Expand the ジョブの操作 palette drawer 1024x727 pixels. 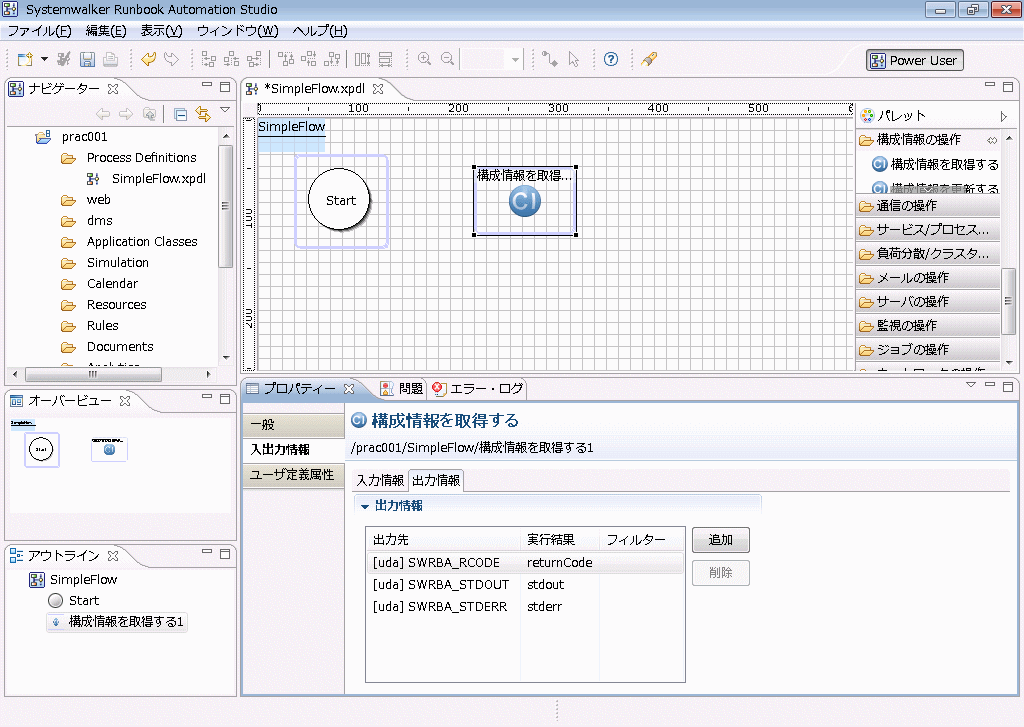click(x=927, y=350)
